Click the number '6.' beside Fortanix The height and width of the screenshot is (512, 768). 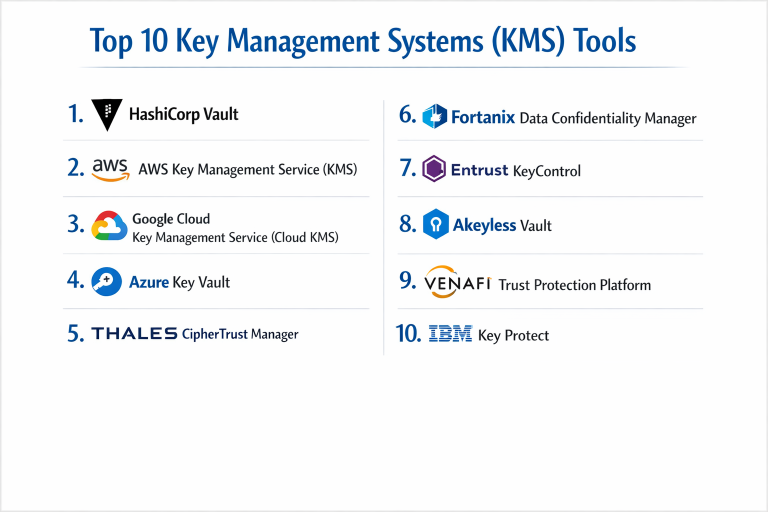(408, 115)
